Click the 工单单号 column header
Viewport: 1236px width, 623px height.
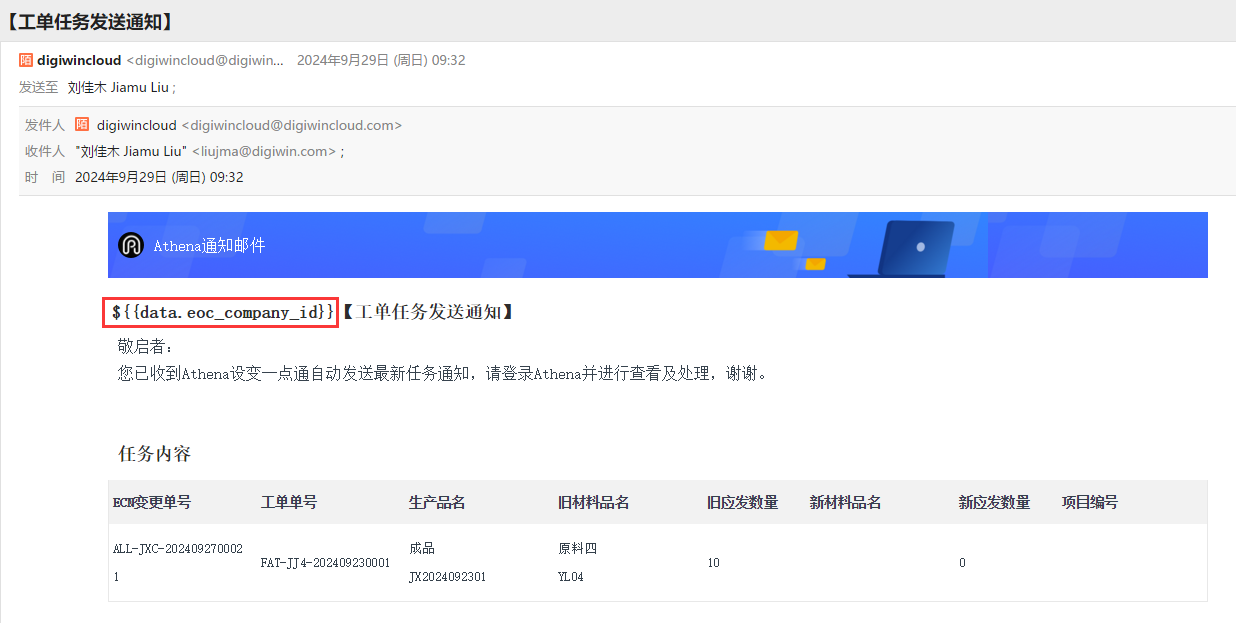[289, 502]
